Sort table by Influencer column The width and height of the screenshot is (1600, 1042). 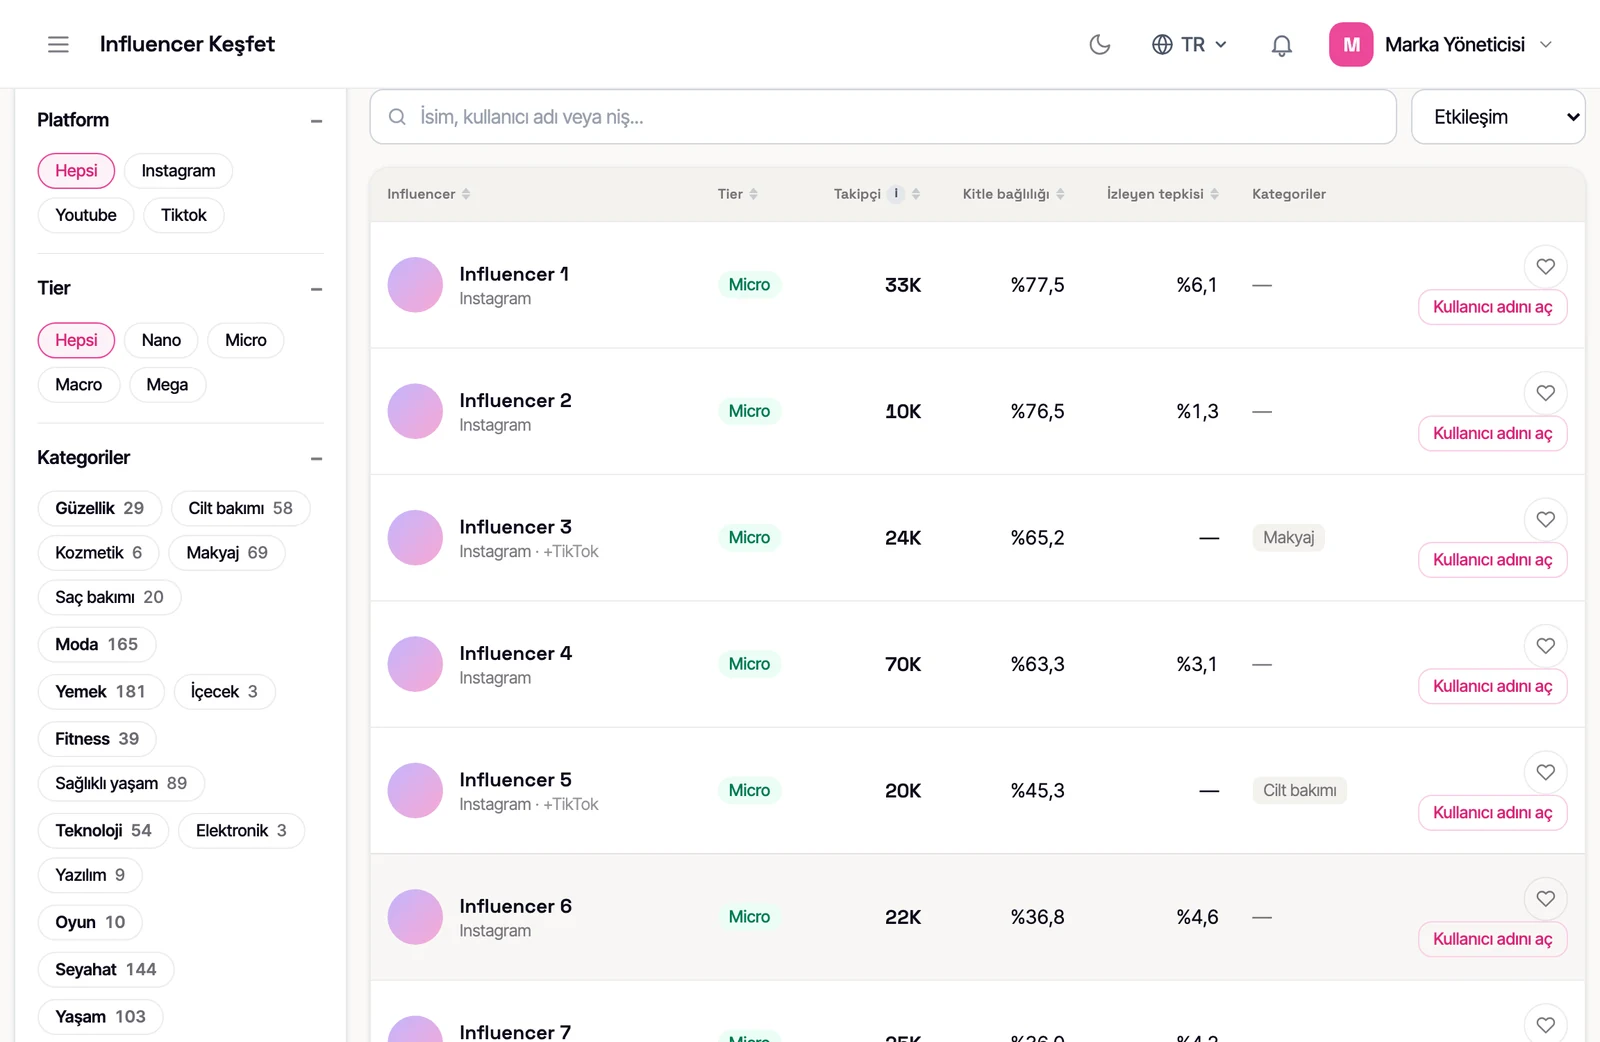pyautogui.click(x=428, y=194)
